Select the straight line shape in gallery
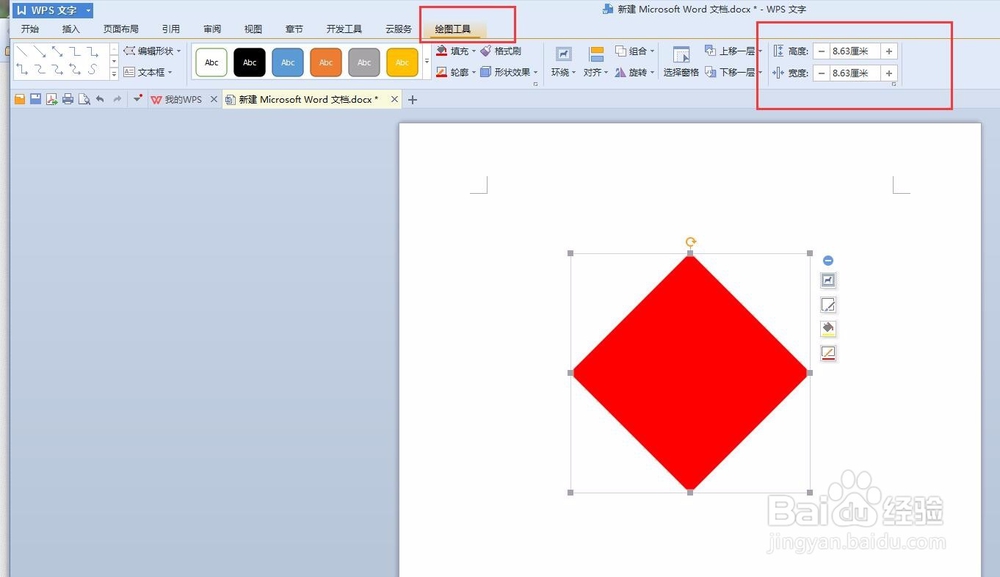The height and width of the screenshot is (577, 1000). pos(22,52)
